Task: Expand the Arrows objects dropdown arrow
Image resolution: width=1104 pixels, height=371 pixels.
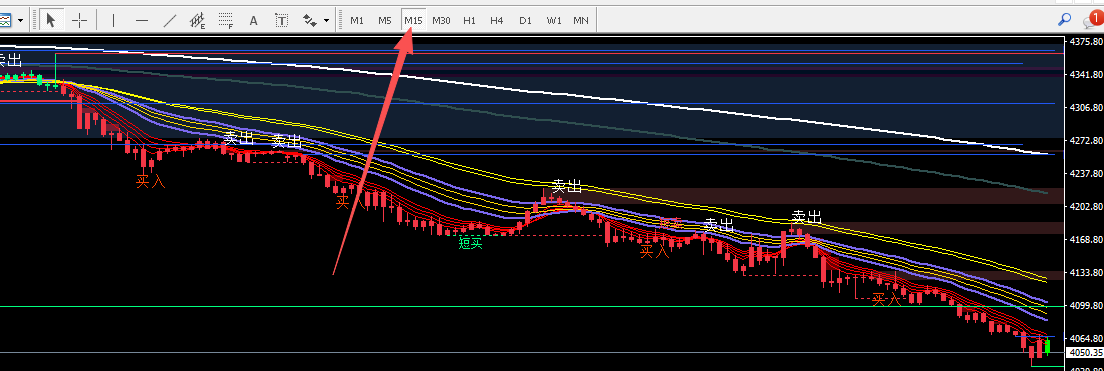Action: 327,21
